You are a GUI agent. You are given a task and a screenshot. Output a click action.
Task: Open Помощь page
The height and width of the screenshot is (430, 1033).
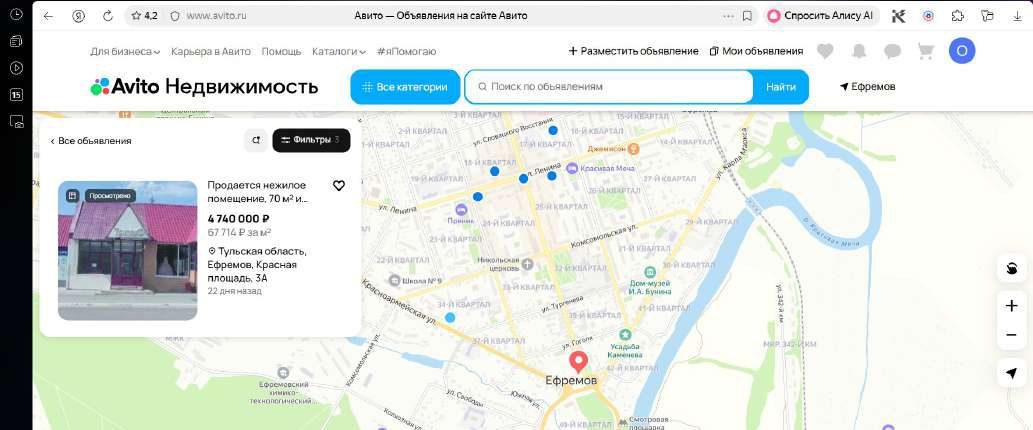coord(281,51)
